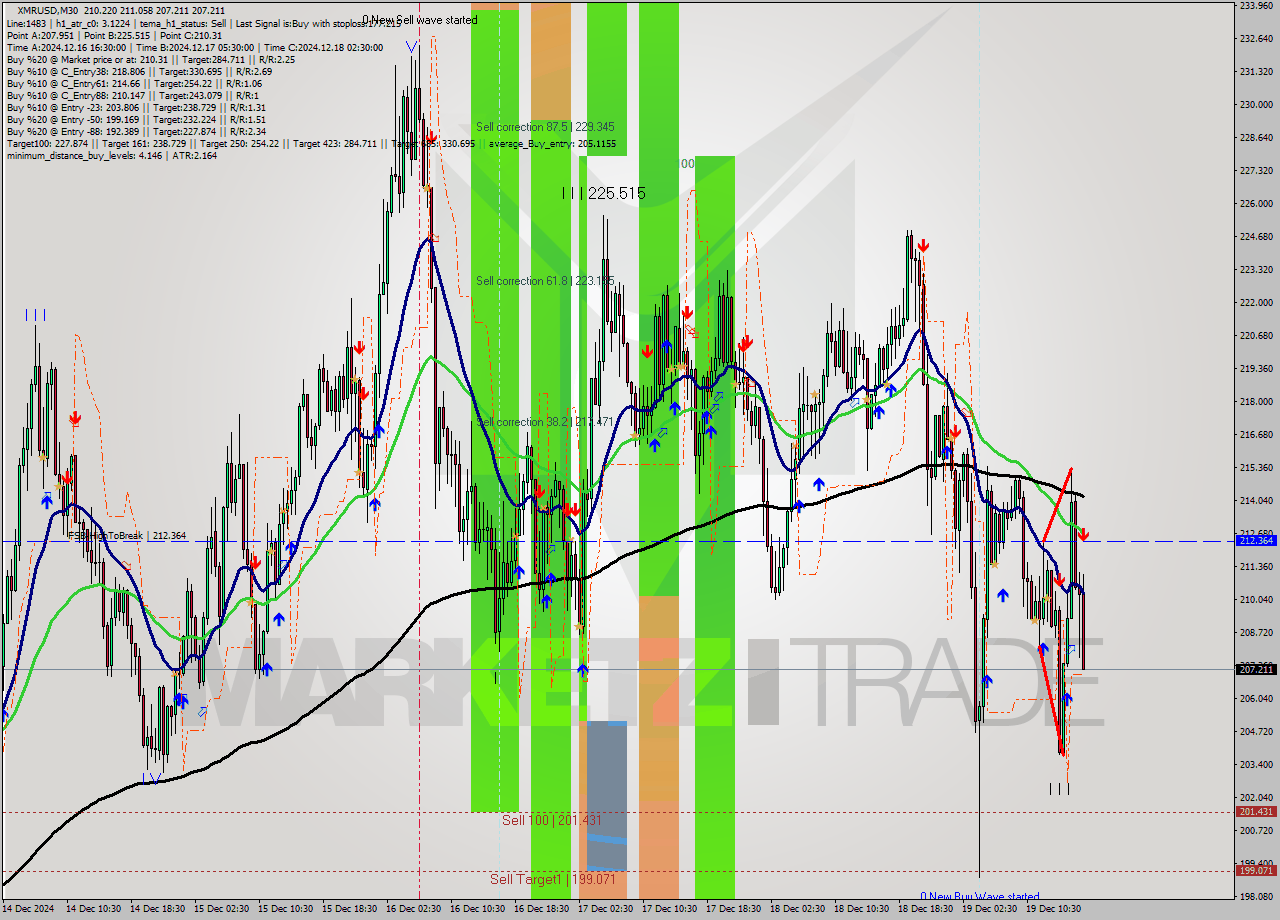Click the 222.000 price axis value

[1256, 302]
